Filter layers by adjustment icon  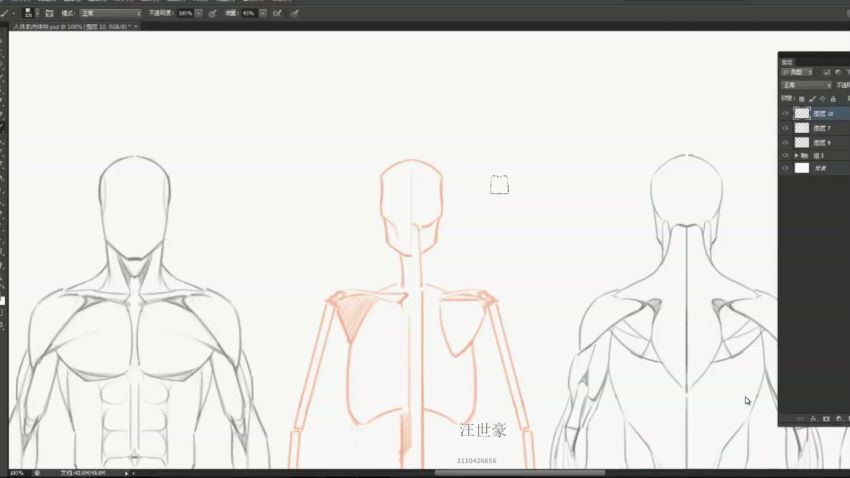tap(838, 72)
